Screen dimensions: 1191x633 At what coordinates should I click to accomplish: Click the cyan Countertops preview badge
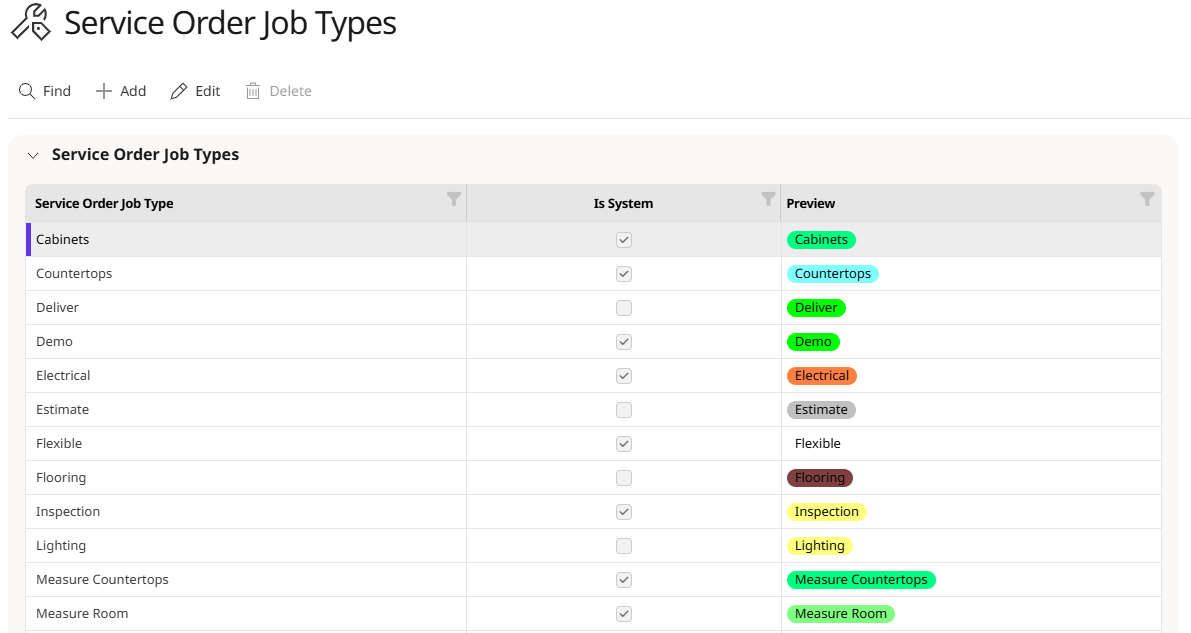point(832,274)
